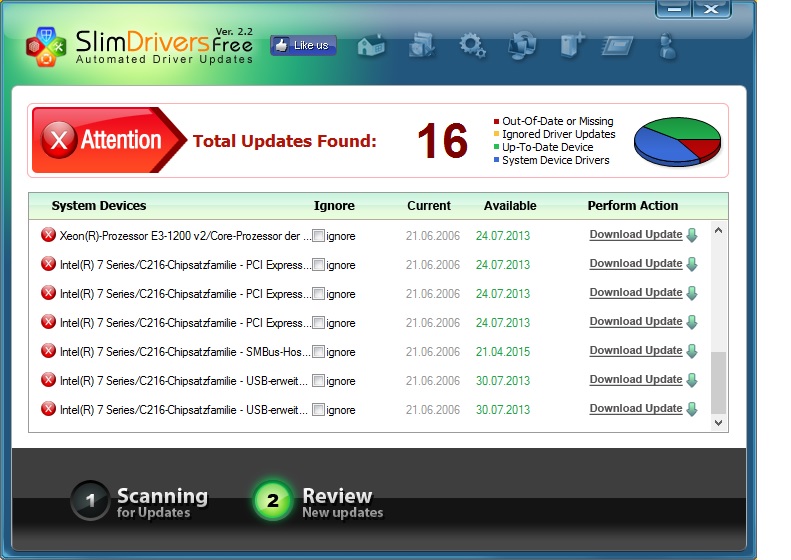The height and width of the screenshot is (560, 791).
Task: Download Update for Xeon E3-1200 processor
Action: coord(636,235)
